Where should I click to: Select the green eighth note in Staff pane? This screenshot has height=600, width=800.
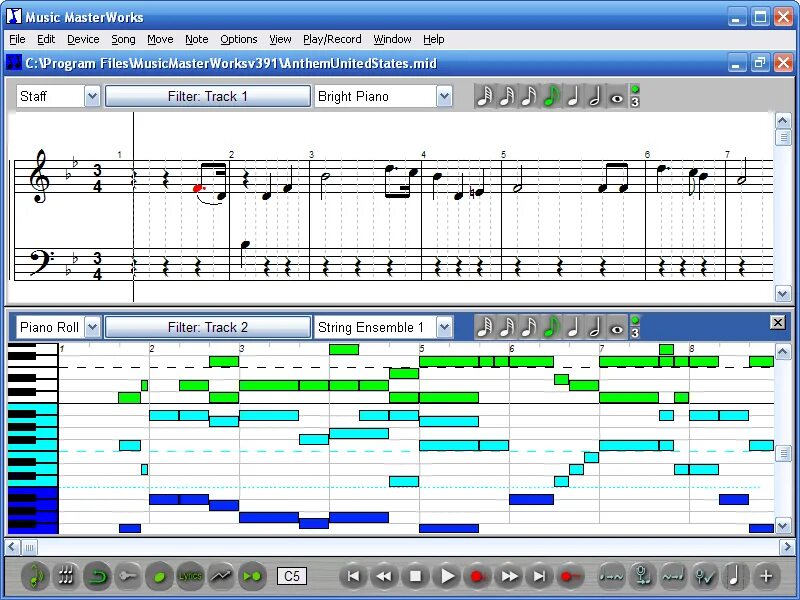(x=551, y=96)
